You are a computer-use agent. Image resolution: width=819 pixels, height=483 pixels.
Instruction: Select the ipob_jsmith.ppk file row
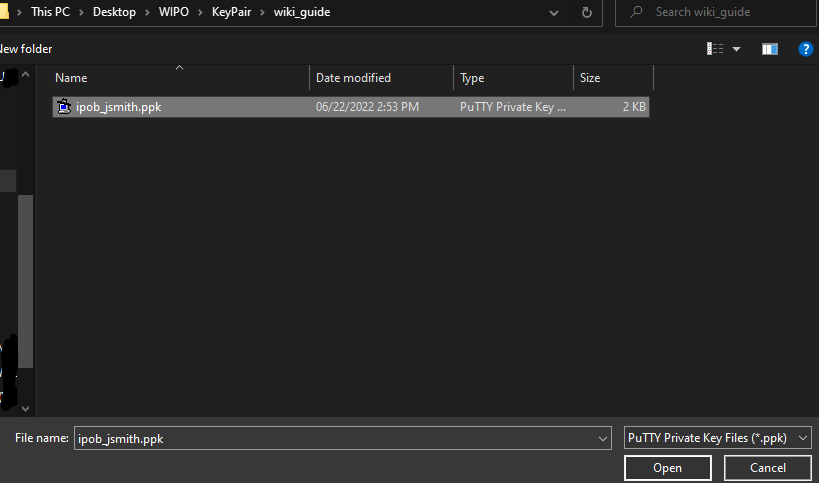(350, 107)
